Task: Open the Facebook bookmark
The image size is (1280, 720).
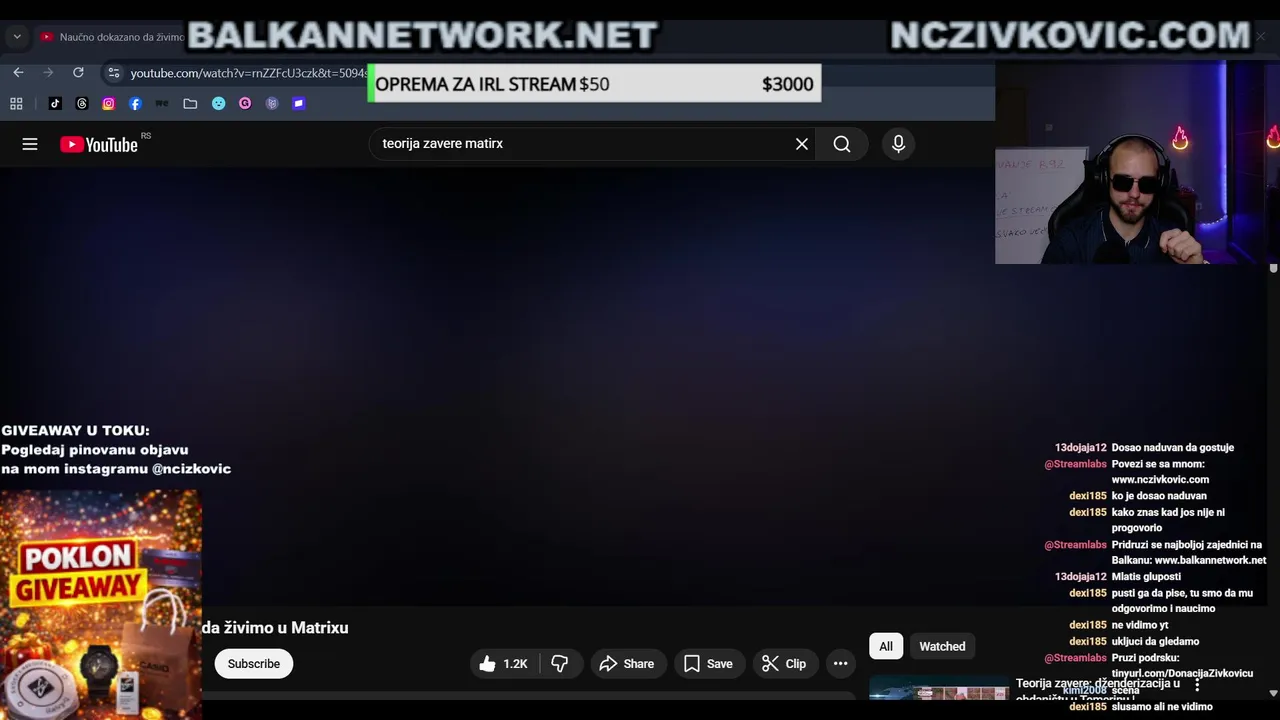Action: coord(135,103)
